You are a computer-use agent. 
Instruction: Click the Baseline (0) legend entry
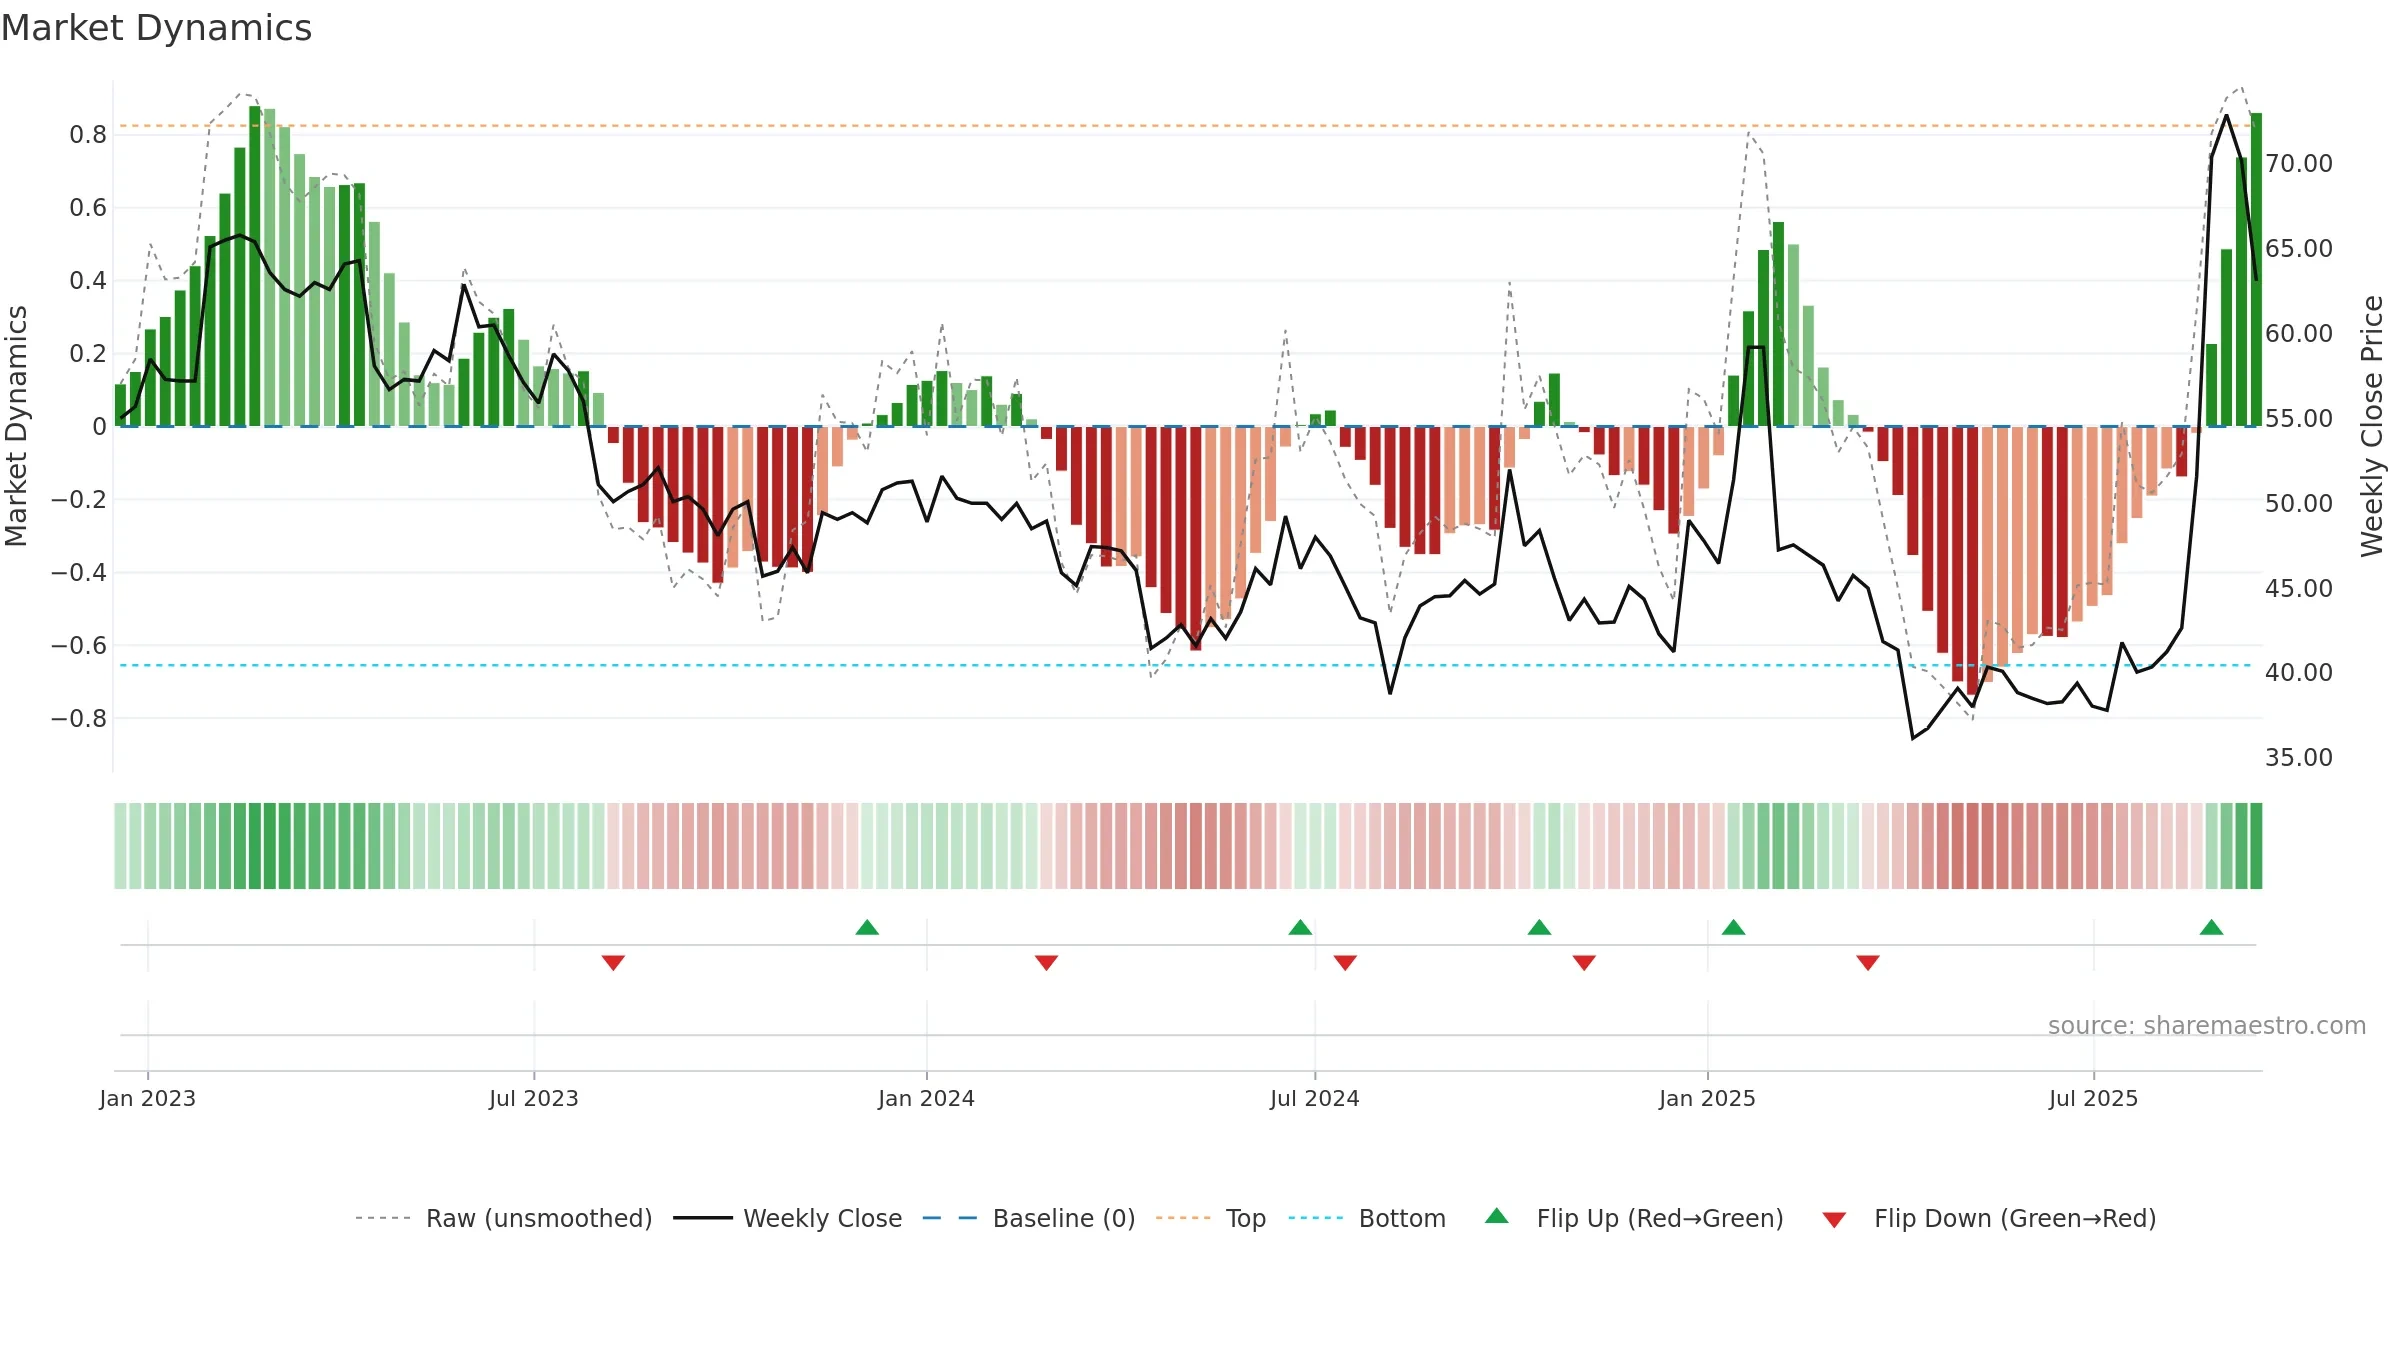(x=1028, y=1218)
